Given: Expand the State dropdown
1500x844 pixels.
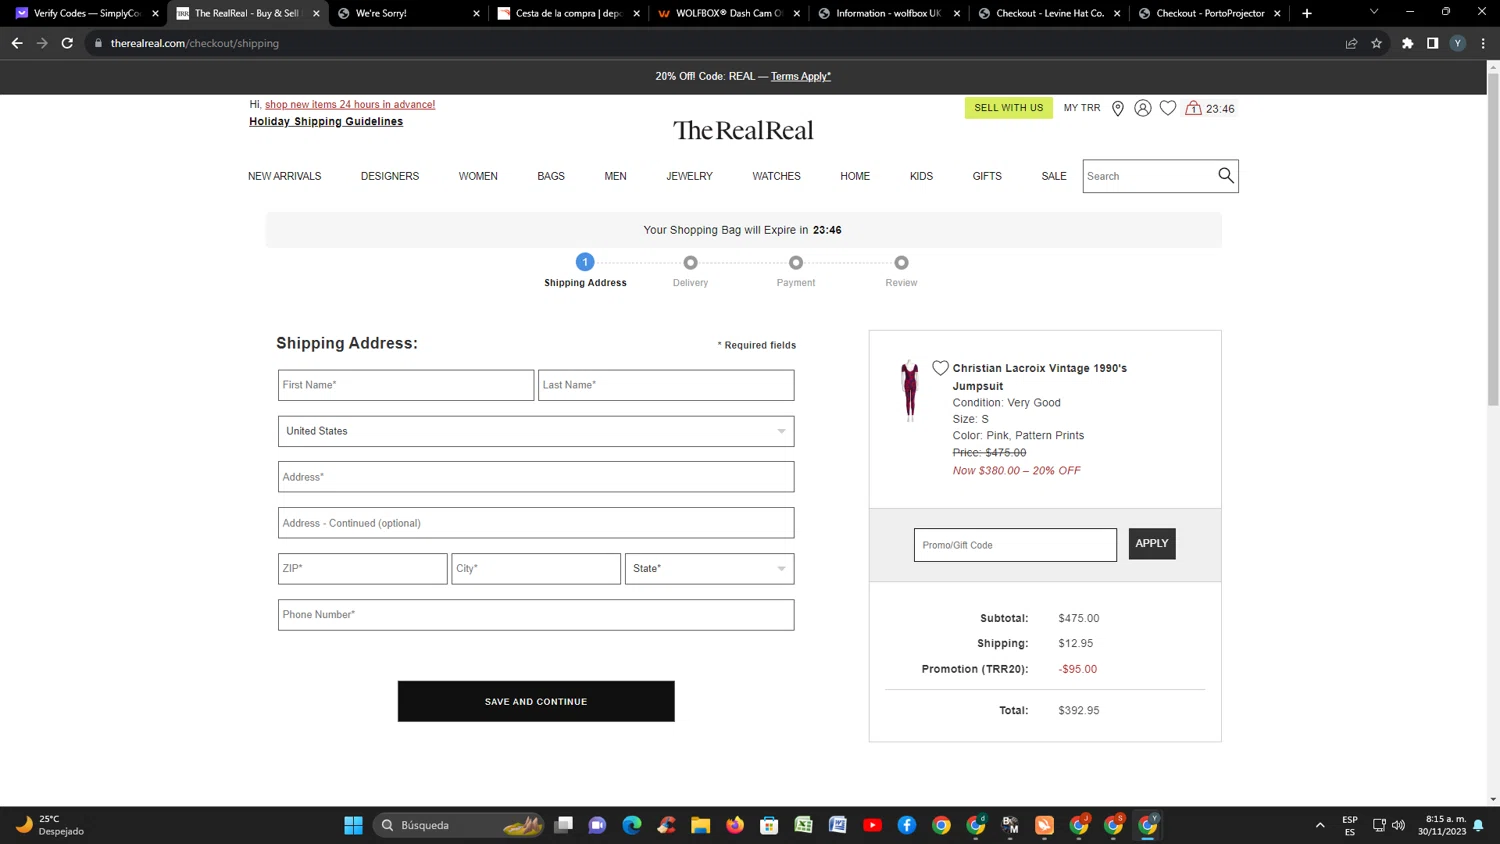Looking at the screenshot, I should tap(709, 569).
